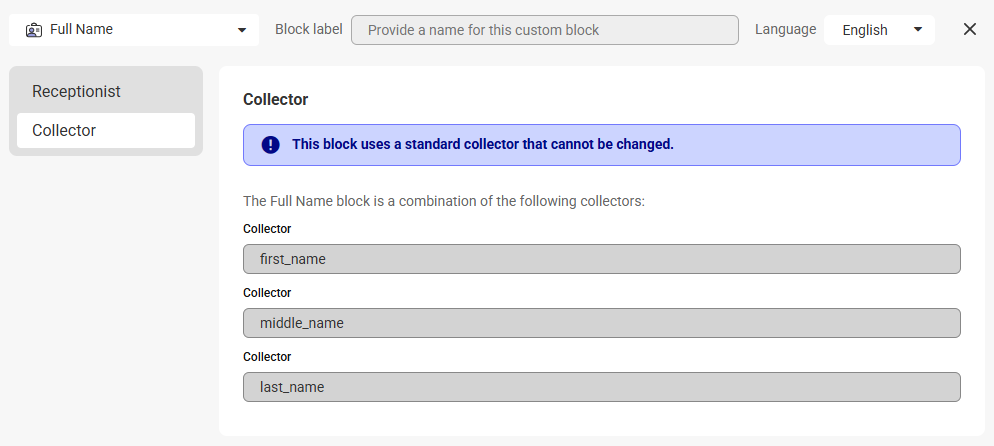
Task: Click the Collector section heading
Action: 276,99
